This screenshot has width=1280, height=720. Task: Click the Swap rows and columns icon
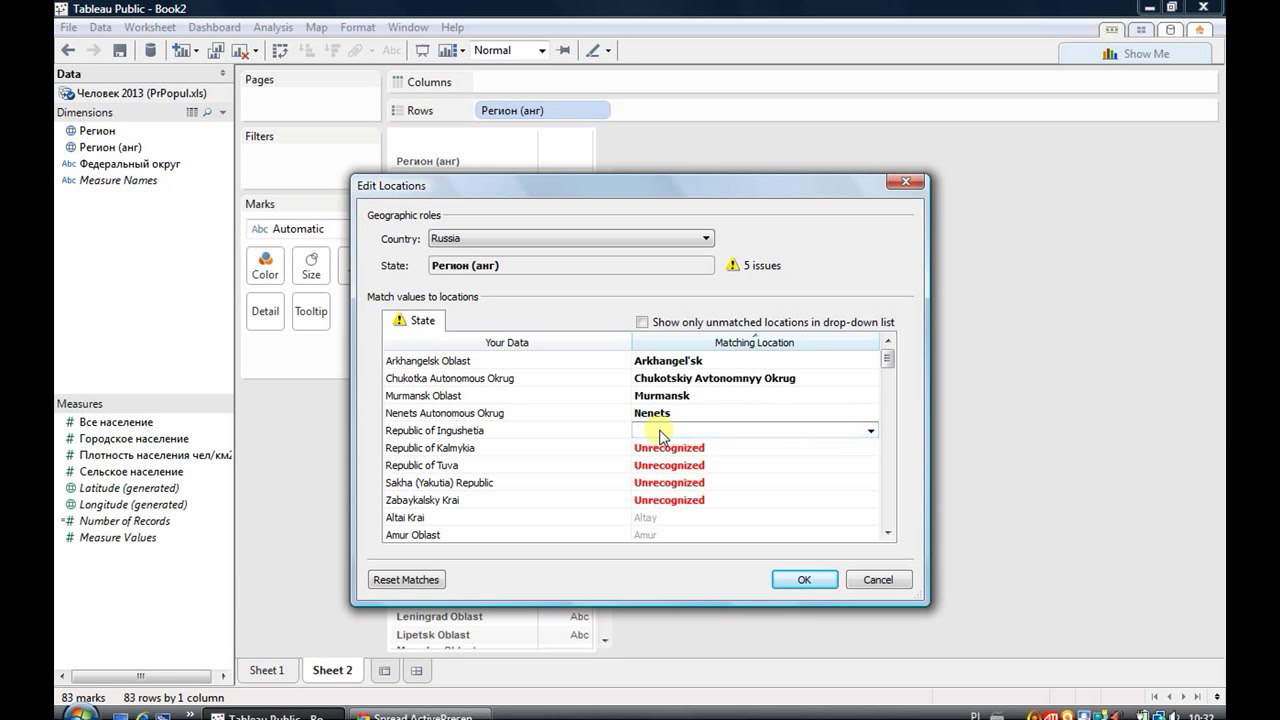[x=280, y=51]
